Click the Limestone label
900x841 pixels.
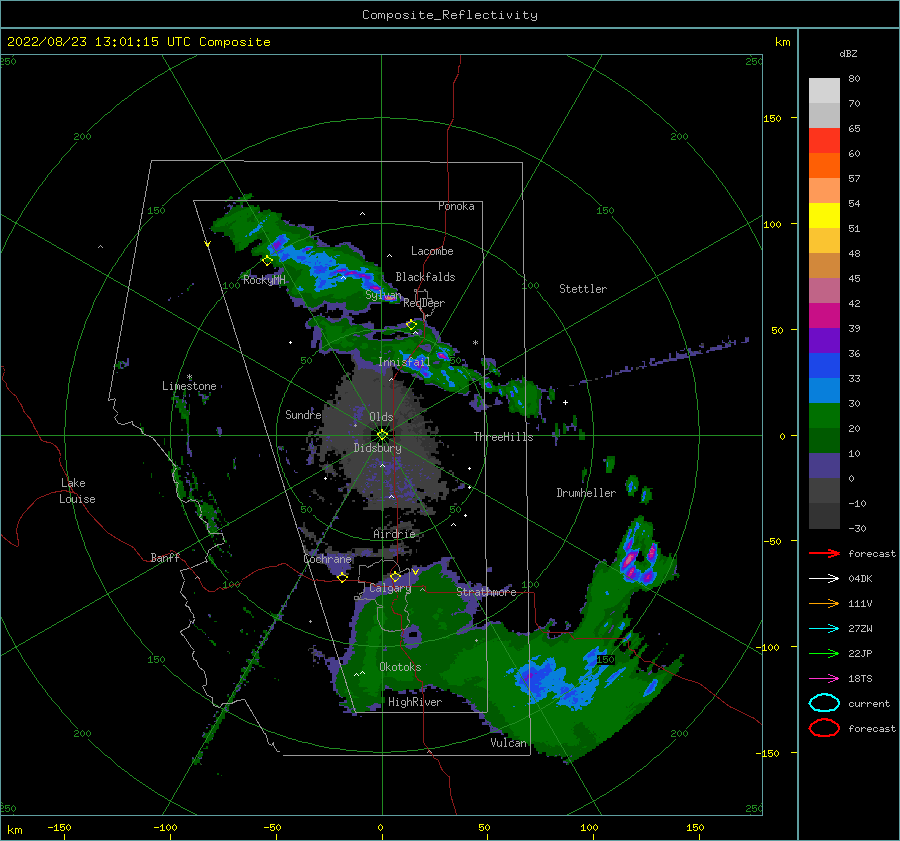click(189, 386)
